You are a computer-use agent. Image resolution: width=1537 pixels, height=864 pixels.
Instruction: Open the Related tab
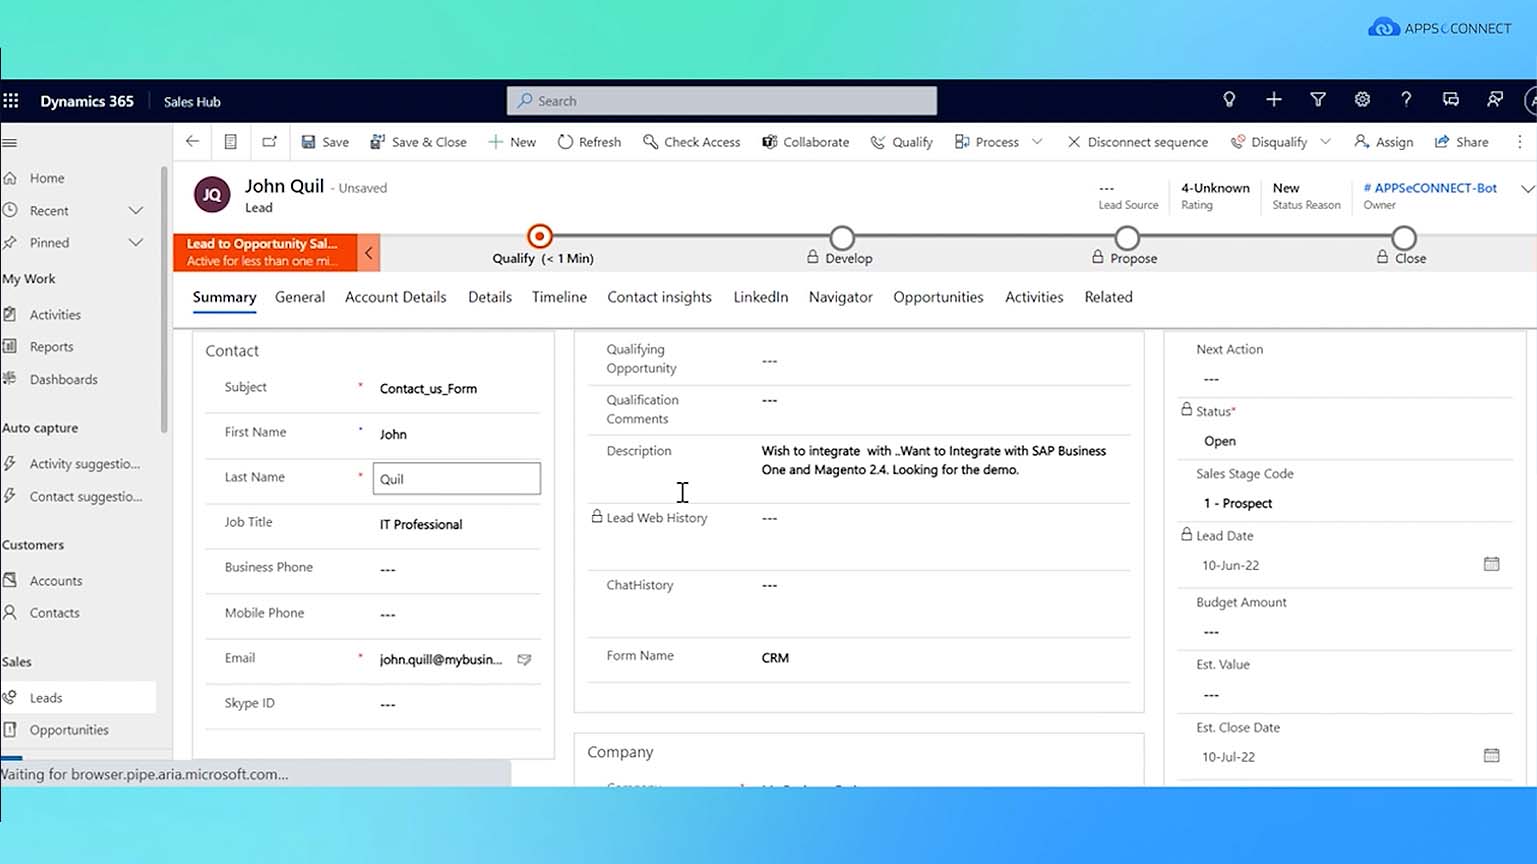point(1109,297)
